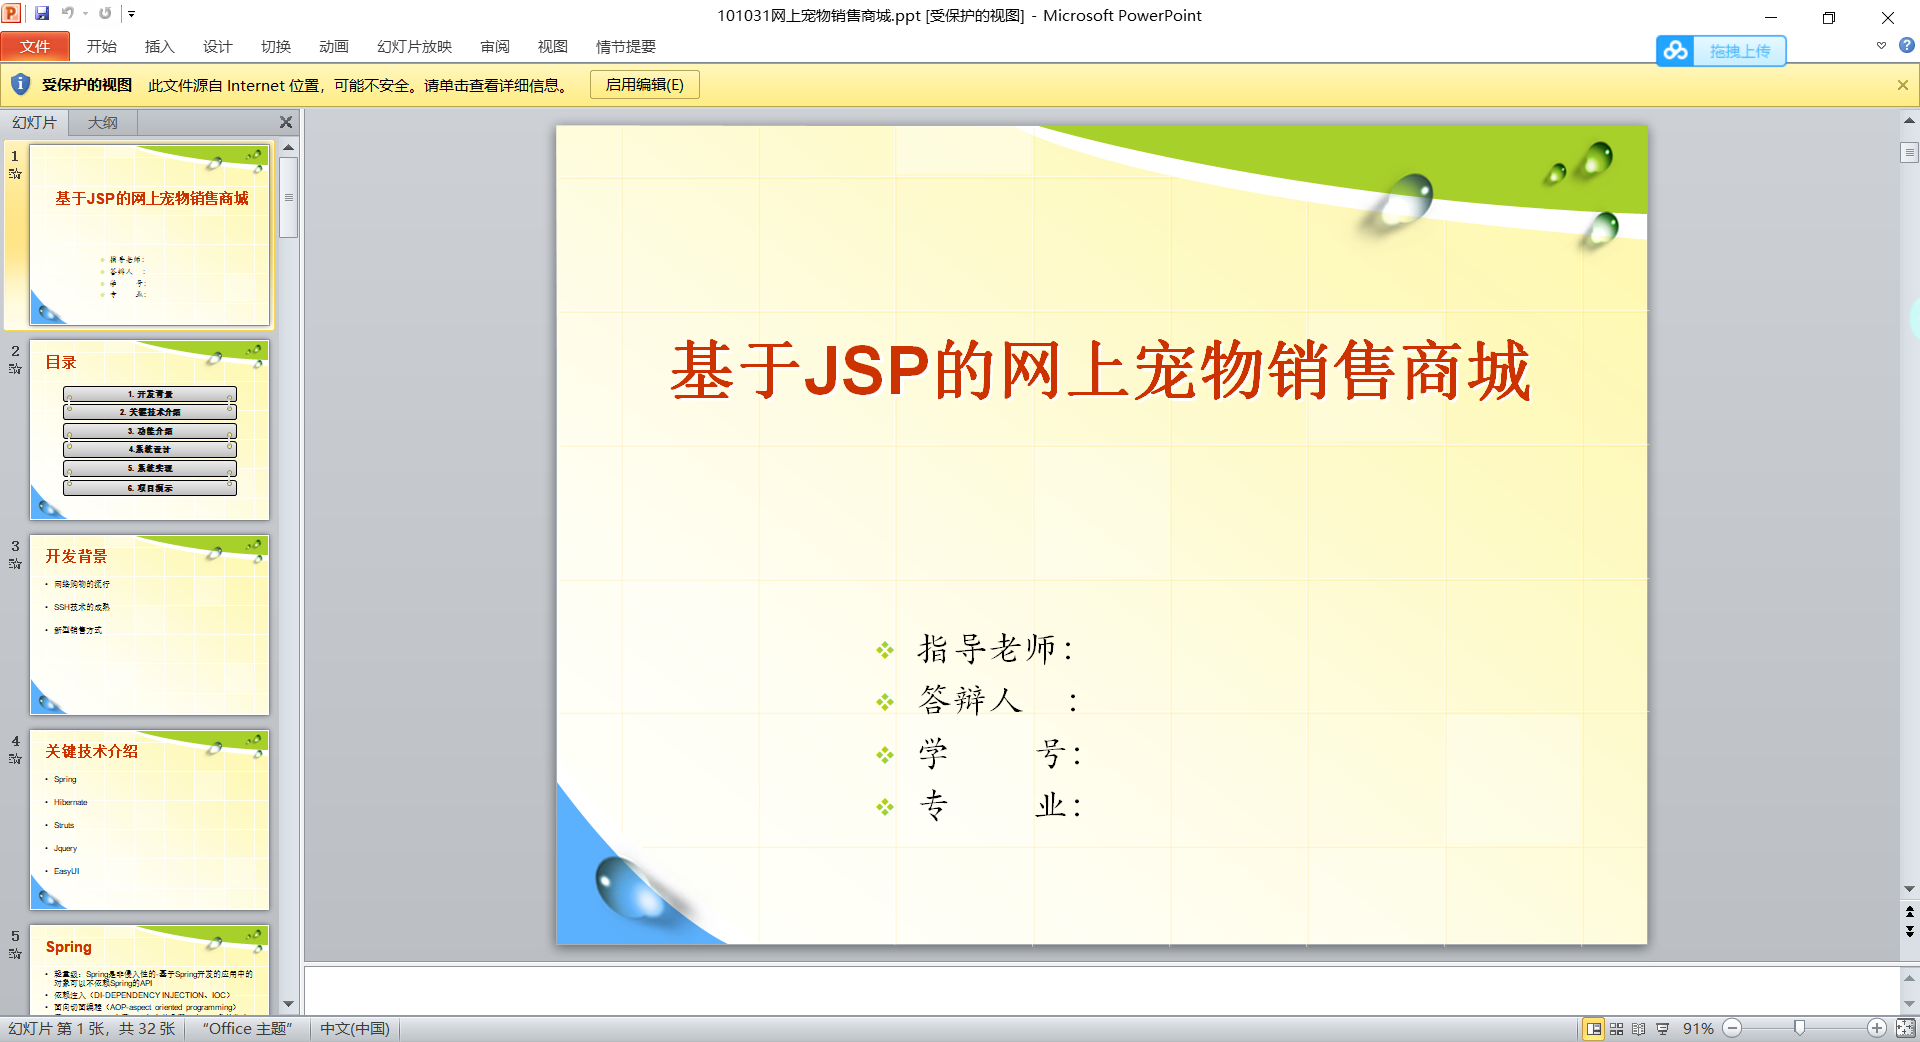Viewport: 1920px width, 1042px height.
Task: Click the Undo icon in quick access toolbar
Action: coord(67,14)
